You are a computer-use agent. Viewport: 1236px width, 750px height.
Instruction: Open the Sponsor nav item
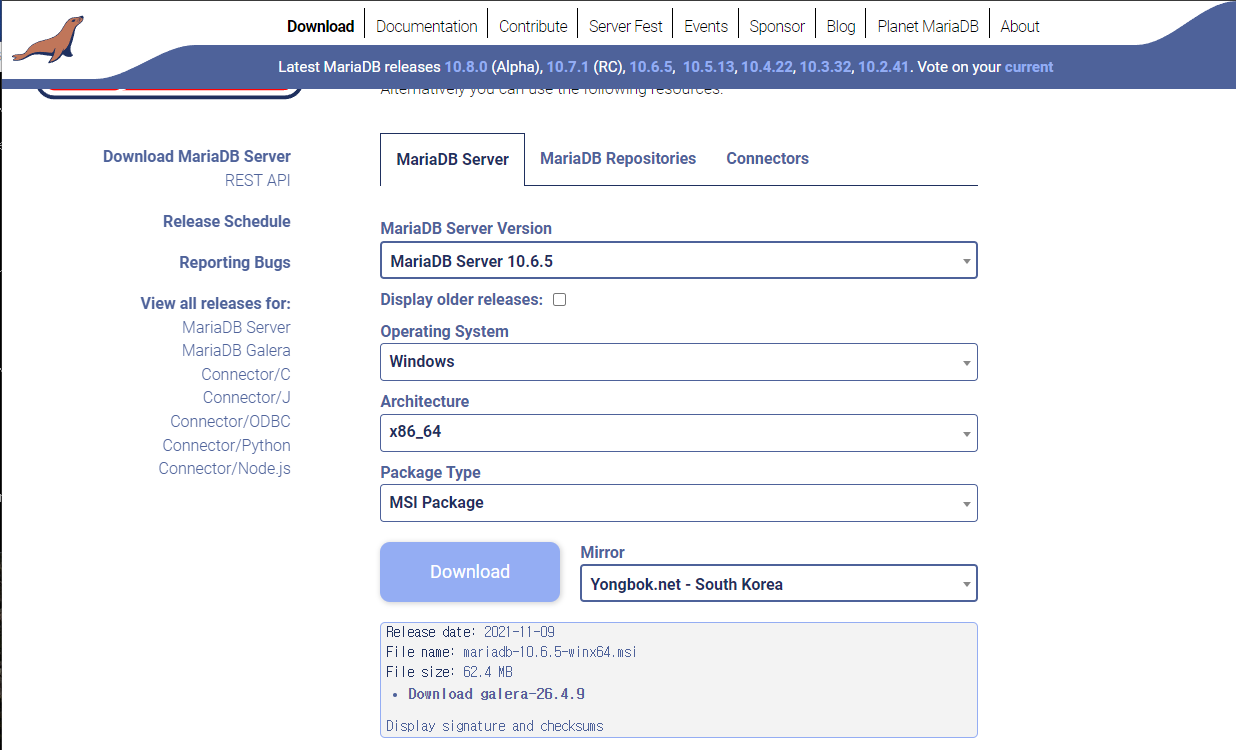pyautogui.click(x=777, y=26)
